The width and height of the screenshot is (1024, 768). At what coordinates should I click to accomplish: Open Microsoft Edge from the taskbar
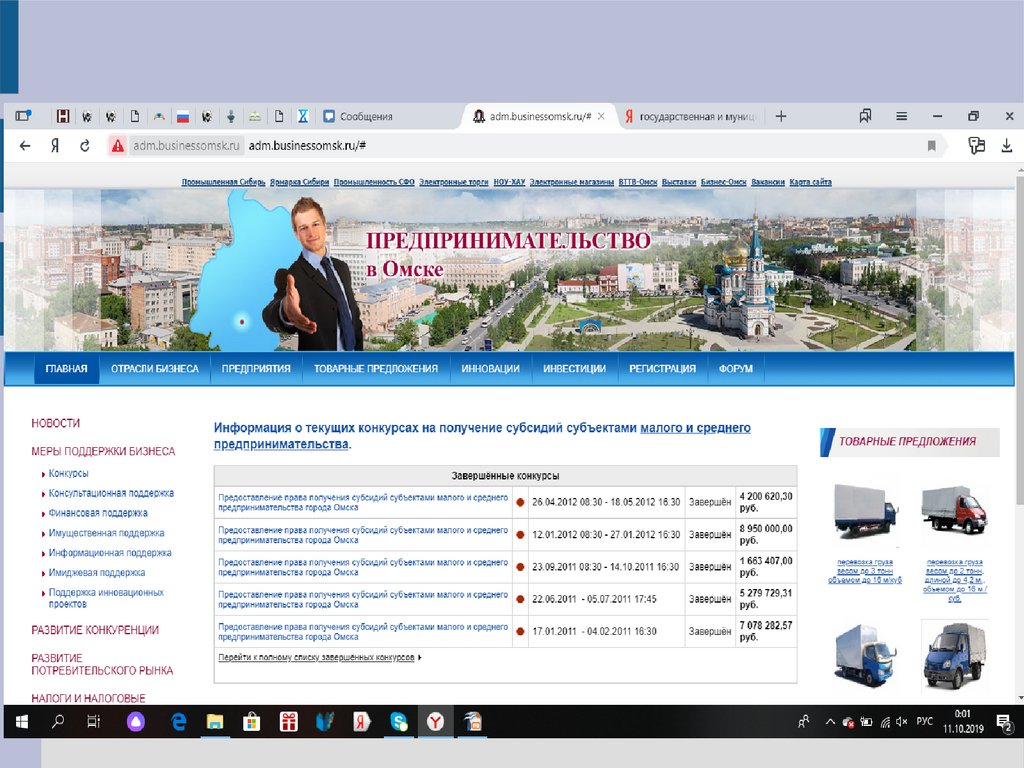pyautogui.click(x=179, y=721)
